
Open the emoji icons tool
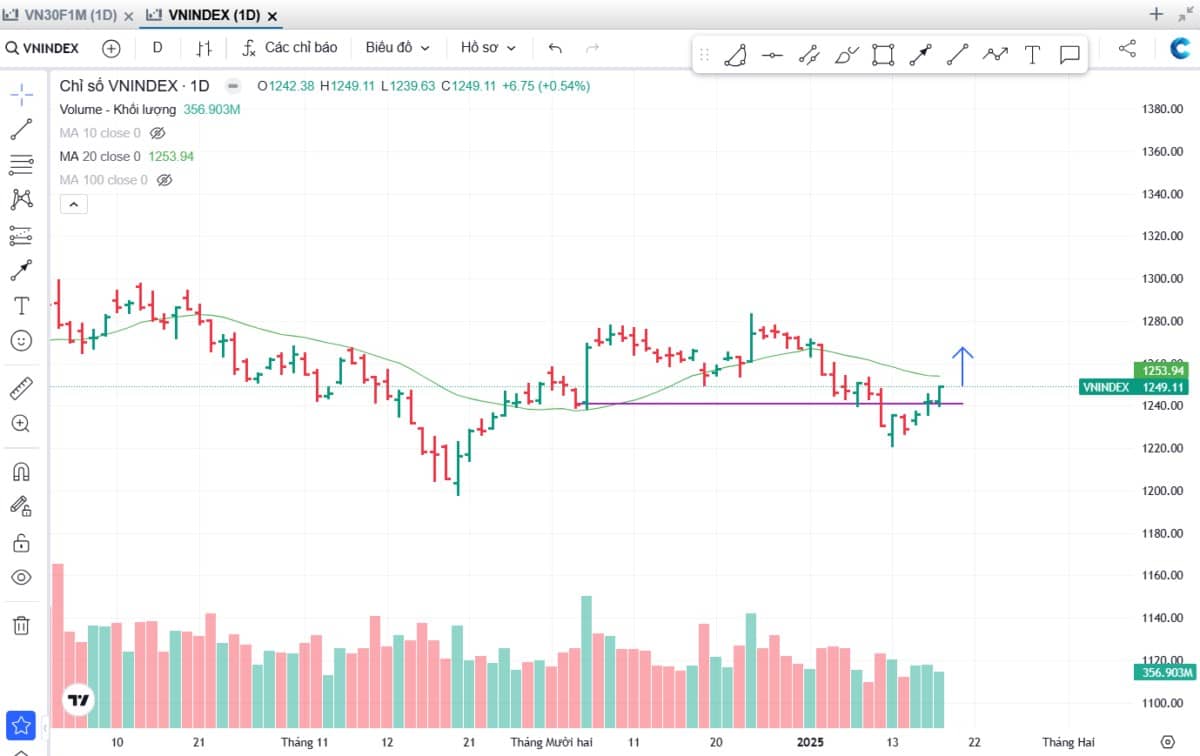(21, 341)
